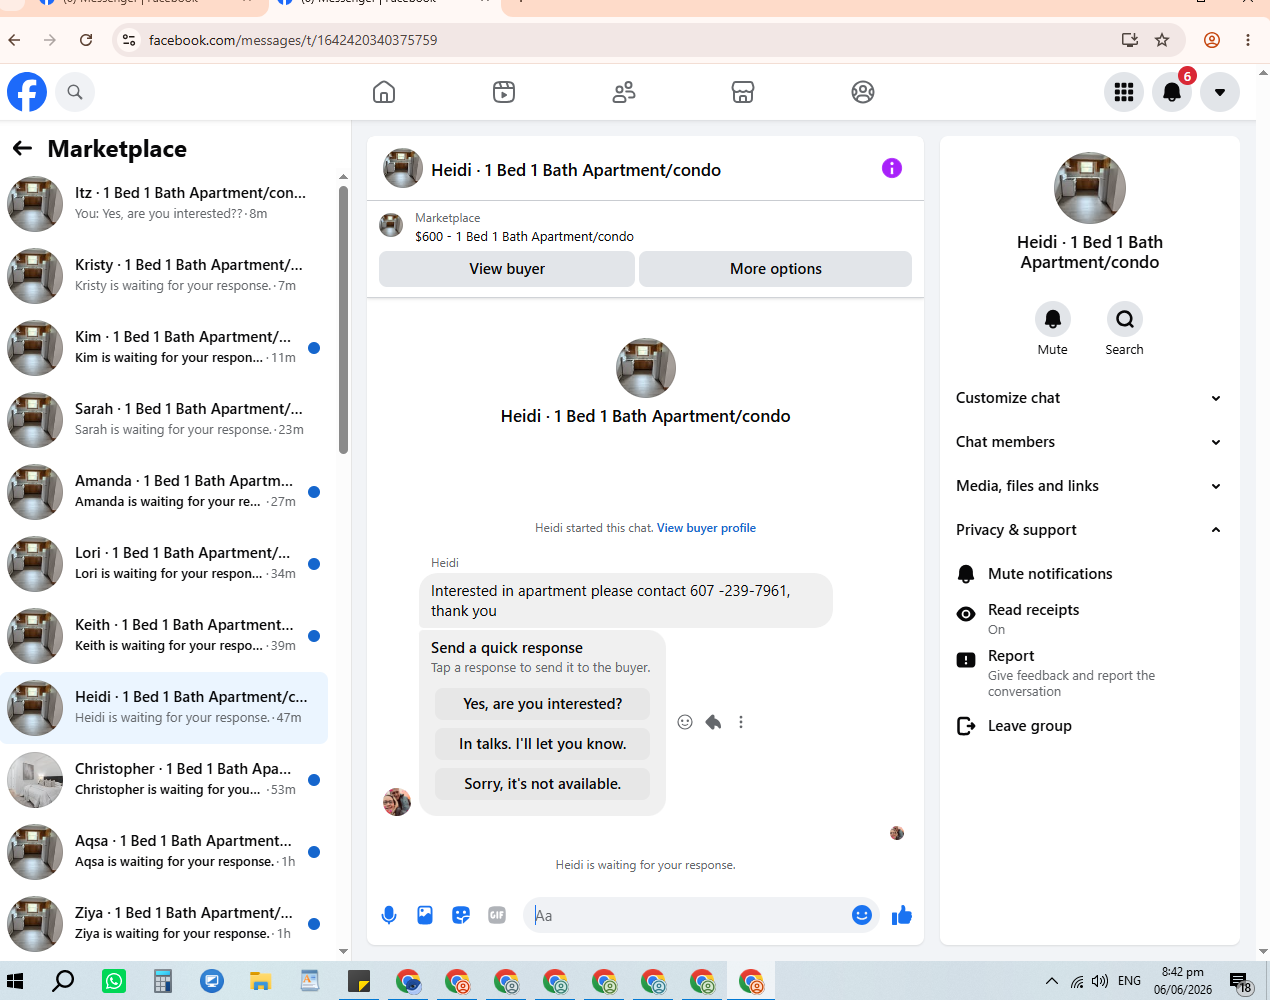The image size is (1270, 1000).
Task: Click the Mute bell button
Action: tap(1052, 319)
